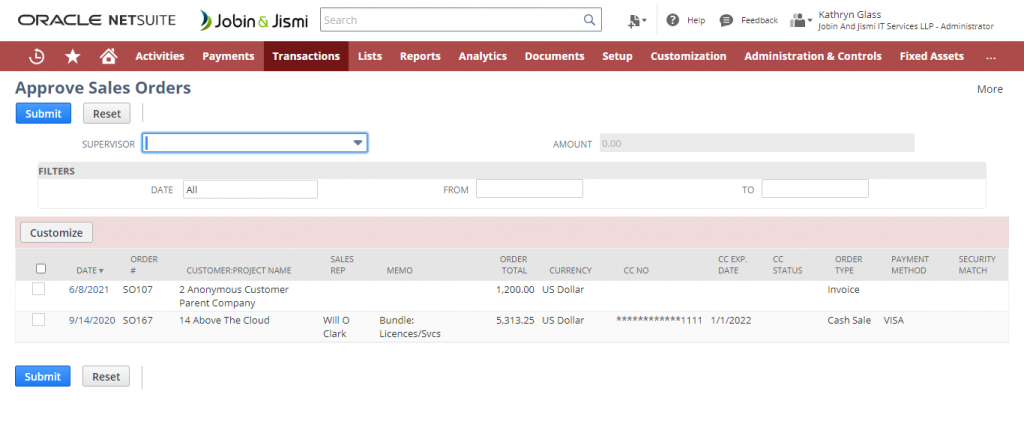Check the box for order SO107
This screenshot has width=1024, height=424.
tap(39, 289)
